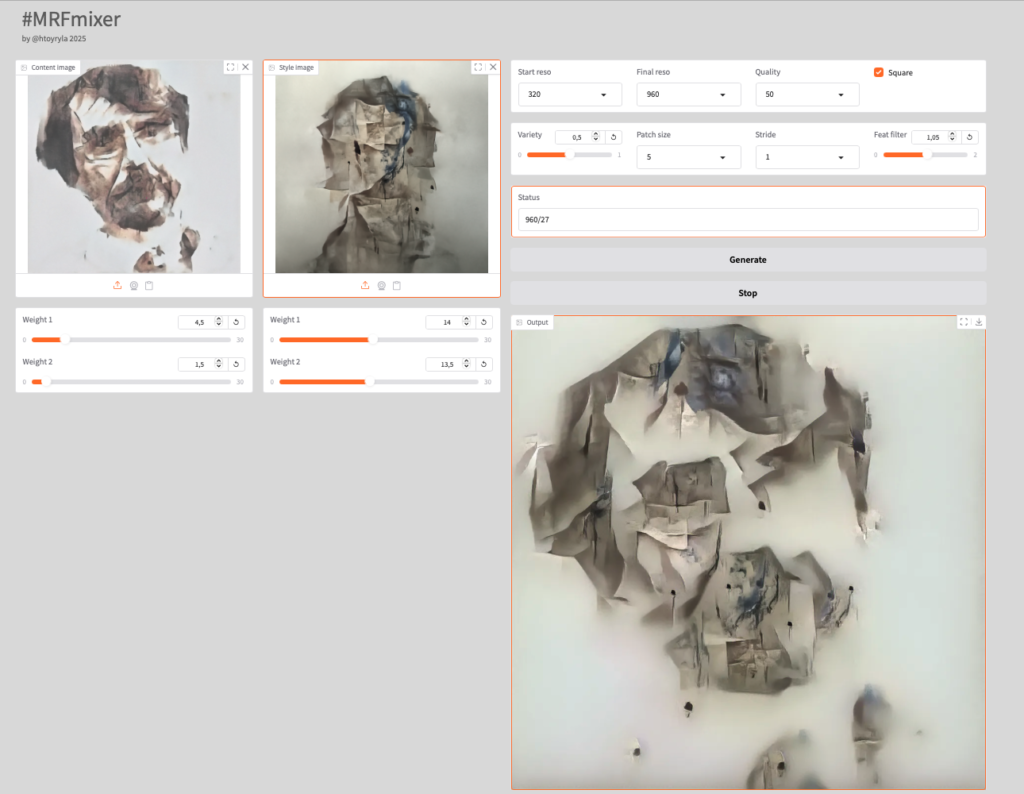1024x794 pixels.
Task: Uncheck the Square checkbox
Action: click(x=879, y=72)
